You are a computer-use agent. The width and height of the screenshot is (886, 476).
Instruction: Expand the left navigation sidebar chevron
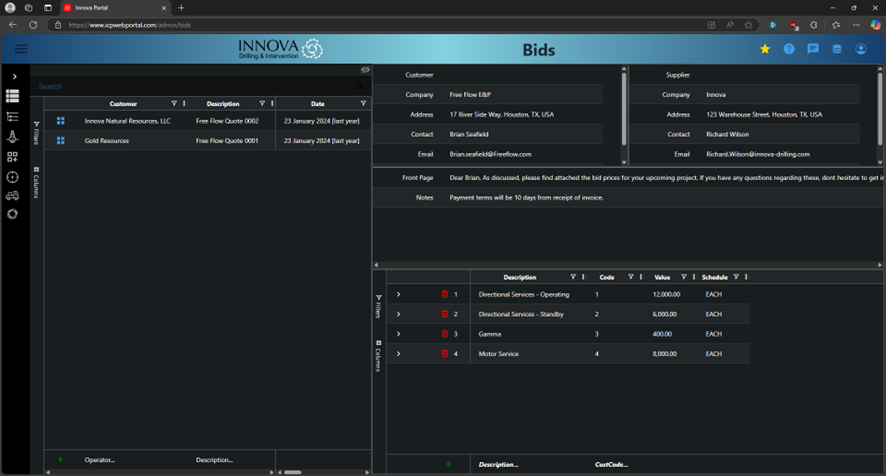coord(14,77)
